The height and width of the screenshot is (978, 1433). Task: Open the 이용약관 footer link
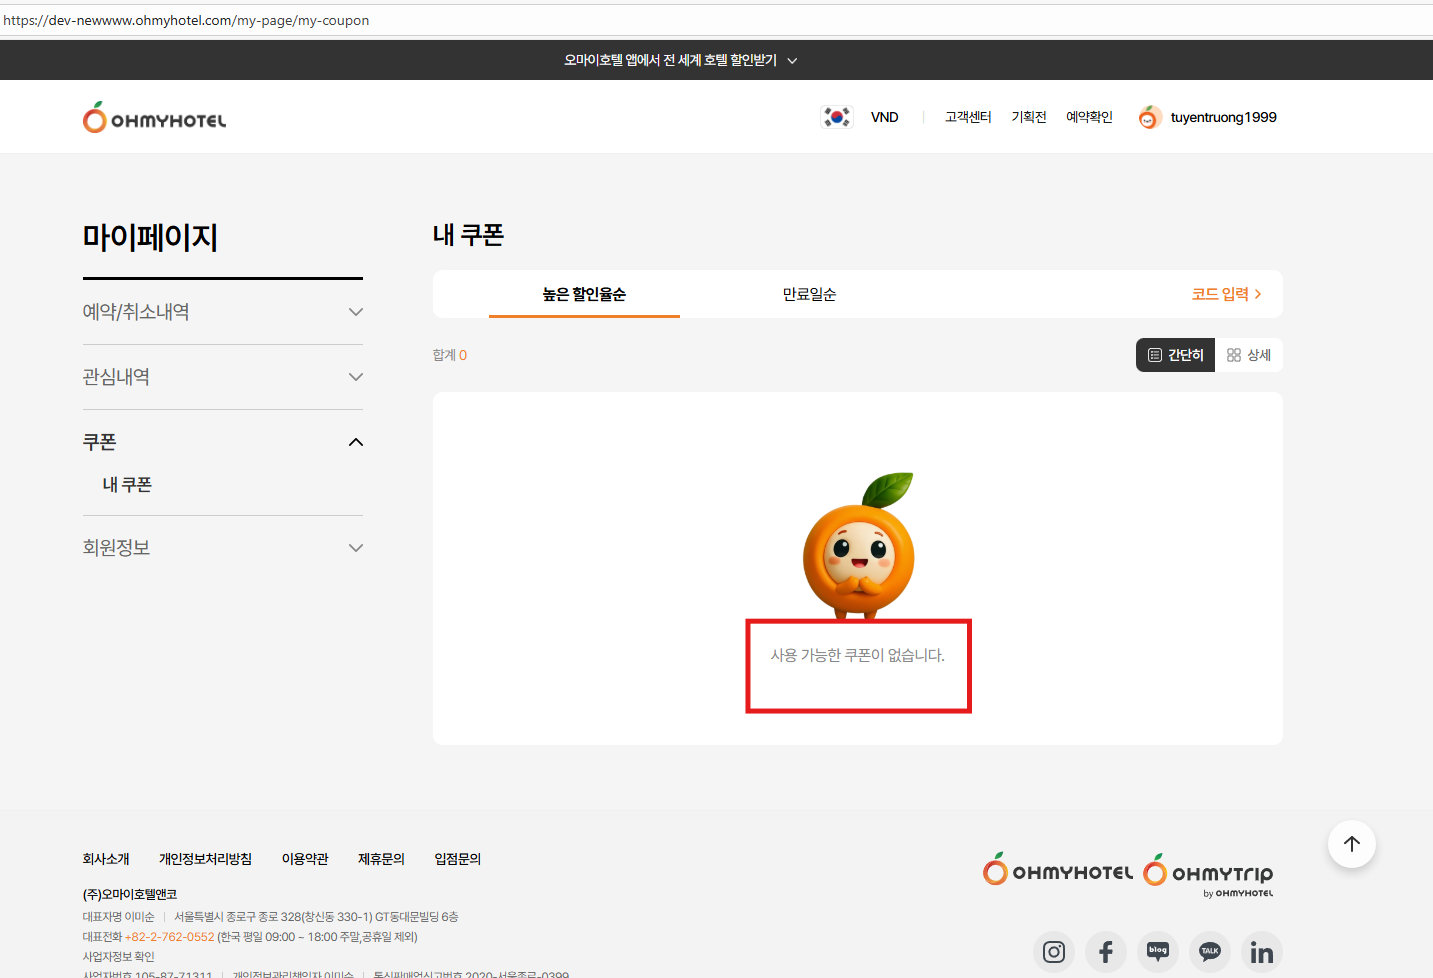coord(305,859)
